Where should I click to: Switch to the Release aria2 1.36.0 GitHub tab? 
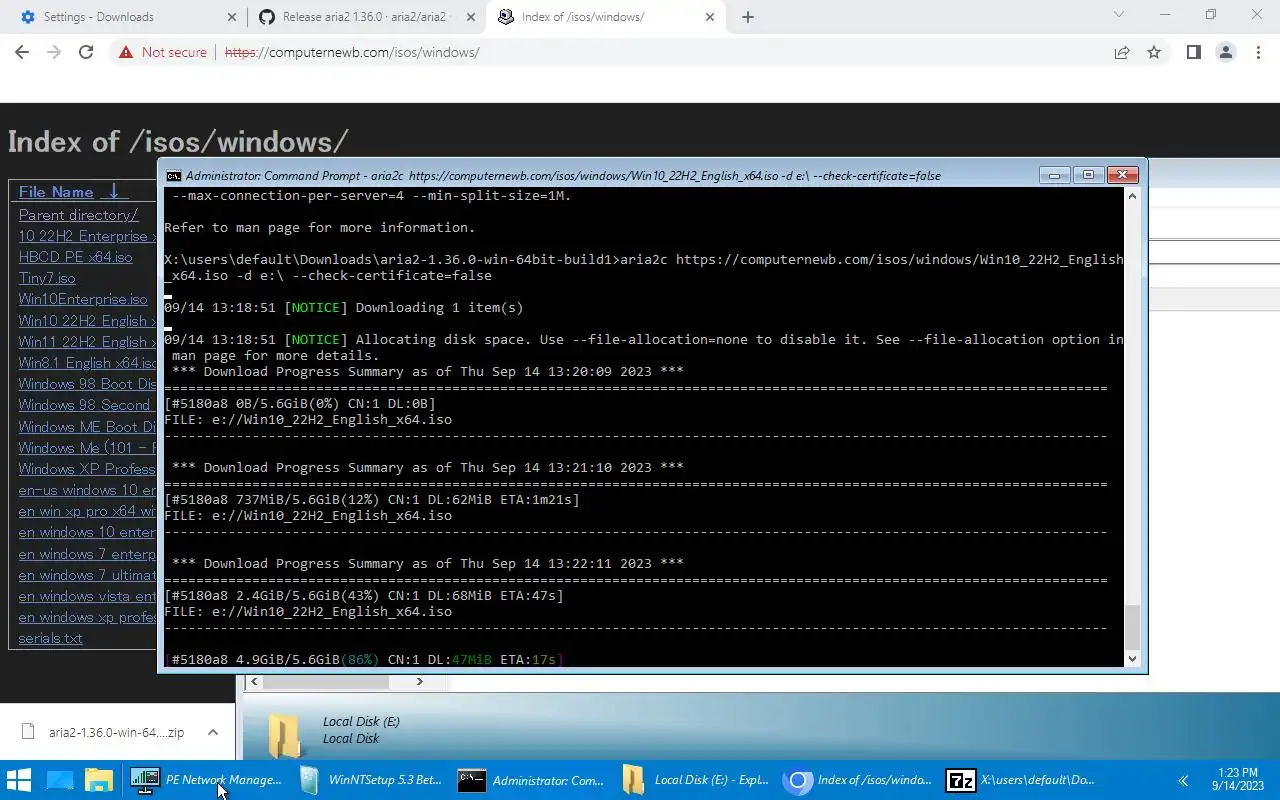[365, 17]
